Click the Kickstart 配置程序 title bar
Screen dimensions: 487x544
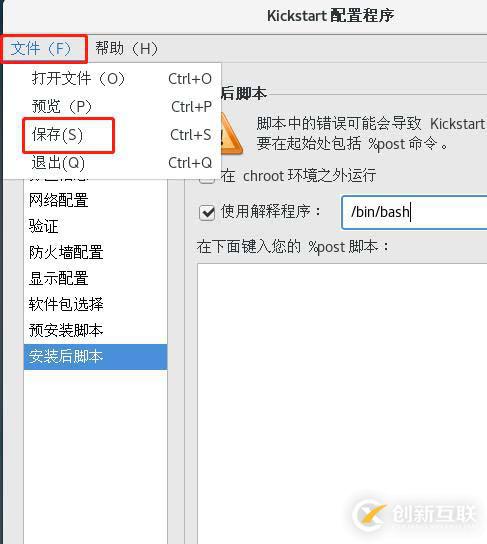pos(331,16)
